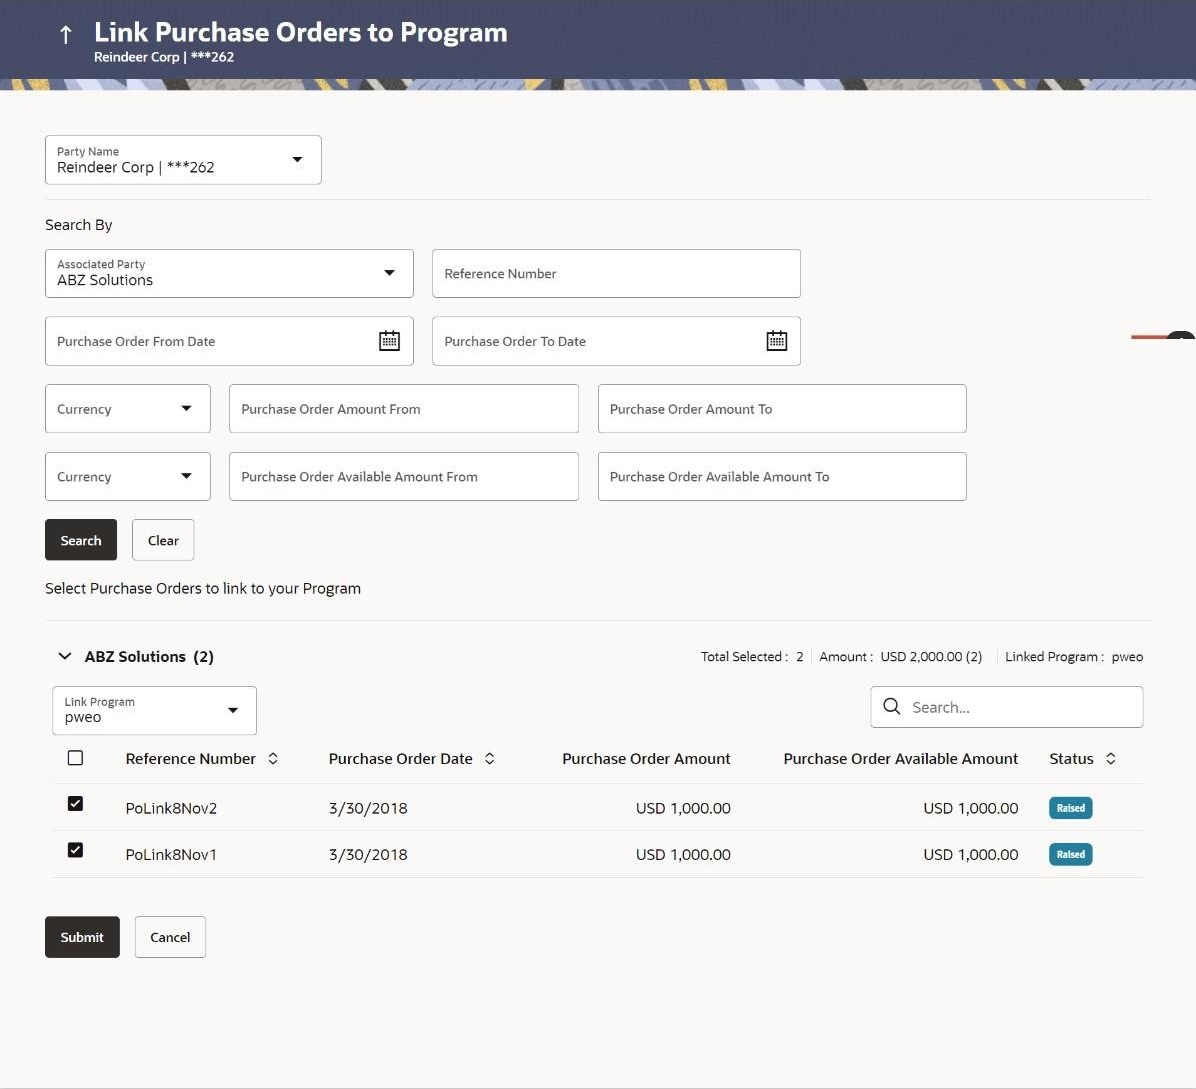This screenshot has width=1196, height=1089.
Task: Uncheck the PoLink8Nov1 row checkbox
Action: point(75,850)
